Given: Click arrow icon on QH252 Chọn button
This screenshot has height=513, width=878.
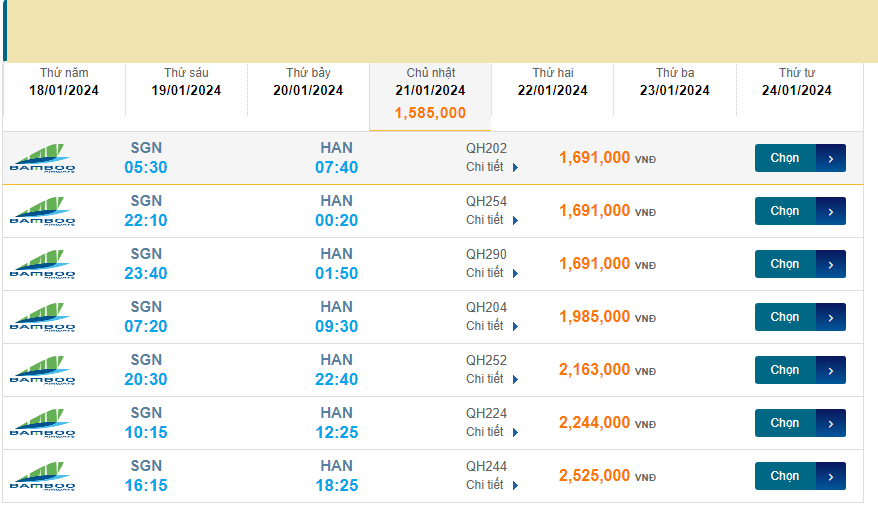Looking at the screenshot, I should pyautogui.click(x=831, y=370).
